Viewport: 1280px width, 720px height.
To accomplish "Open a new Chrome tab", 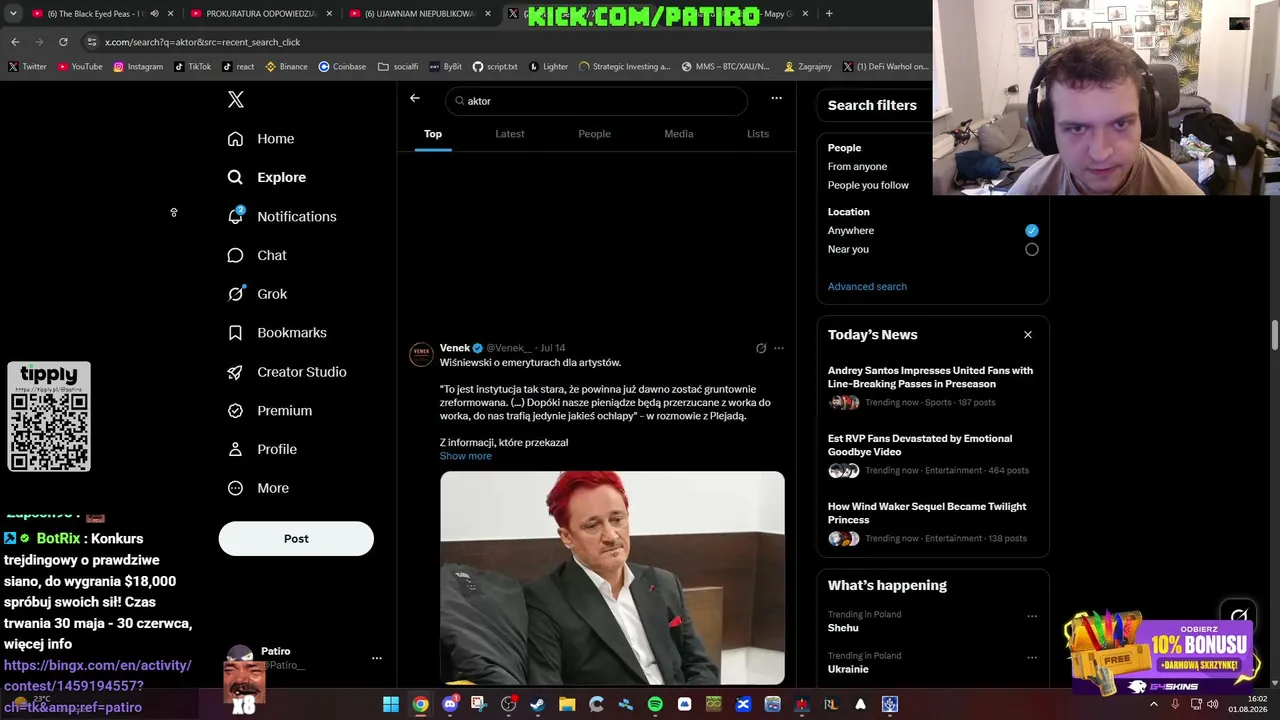I will tap(829, 14).
